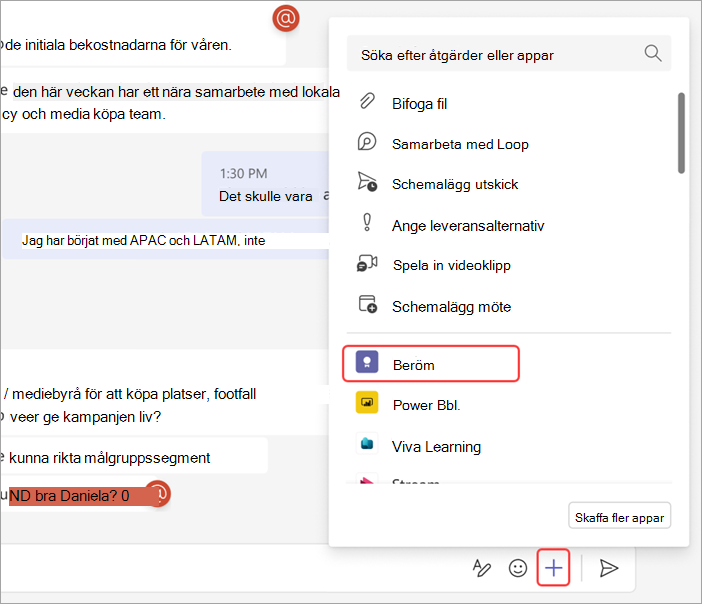The height and width of the screenshot is (604, 702).
Task: Click the paperclip Bifoga fil icon
Action: (367, 101)
